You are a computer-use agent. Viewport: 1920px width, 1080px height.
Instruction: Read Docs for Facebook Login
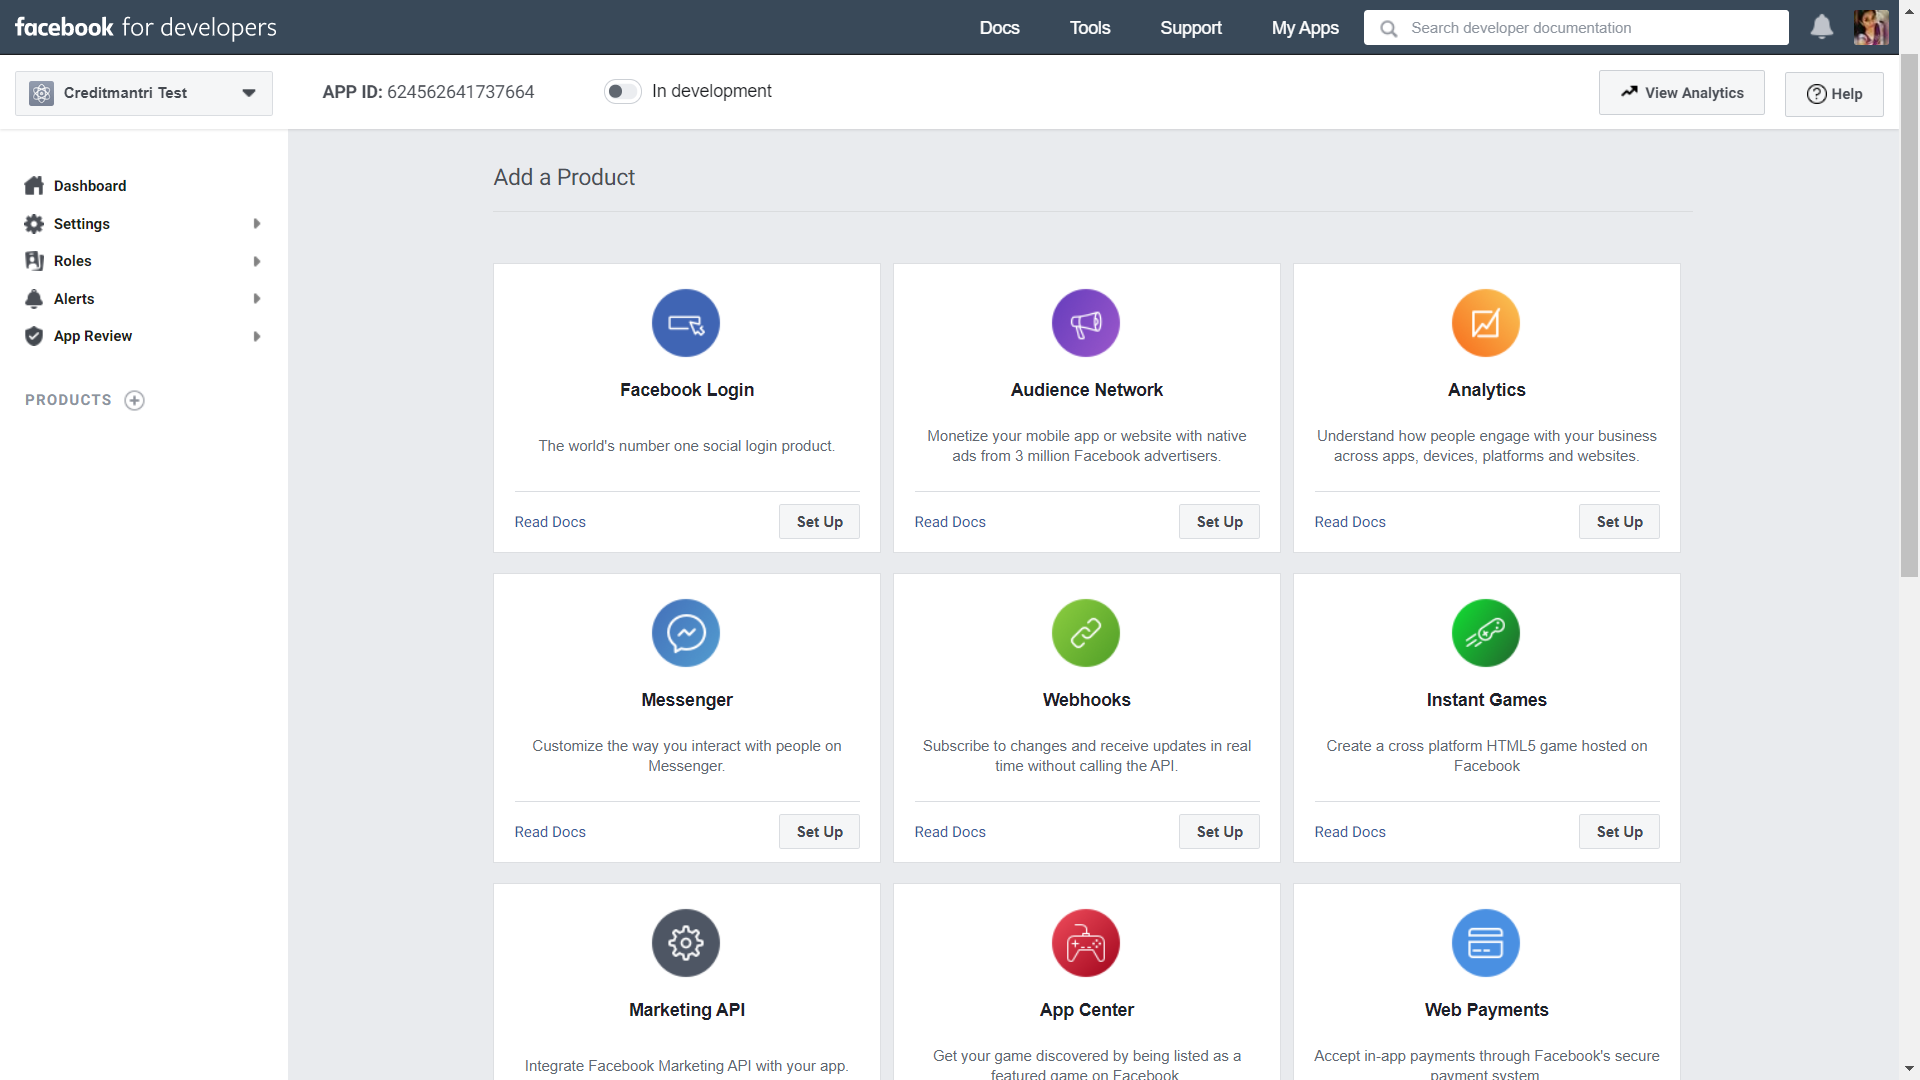point(550,522)
